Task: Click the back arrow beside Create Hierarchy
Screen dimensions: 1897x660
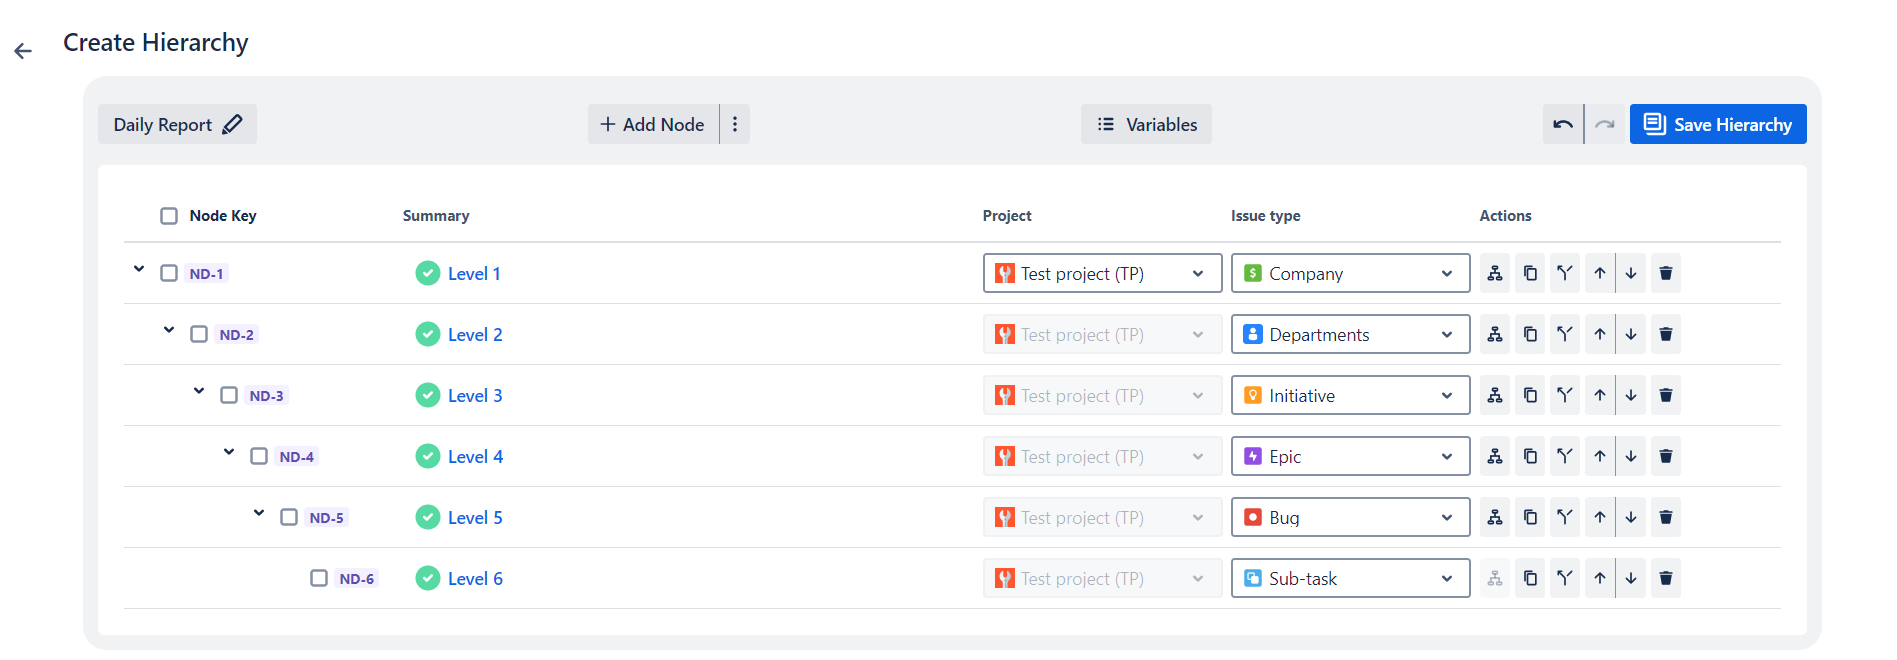Action: (23, 51)
